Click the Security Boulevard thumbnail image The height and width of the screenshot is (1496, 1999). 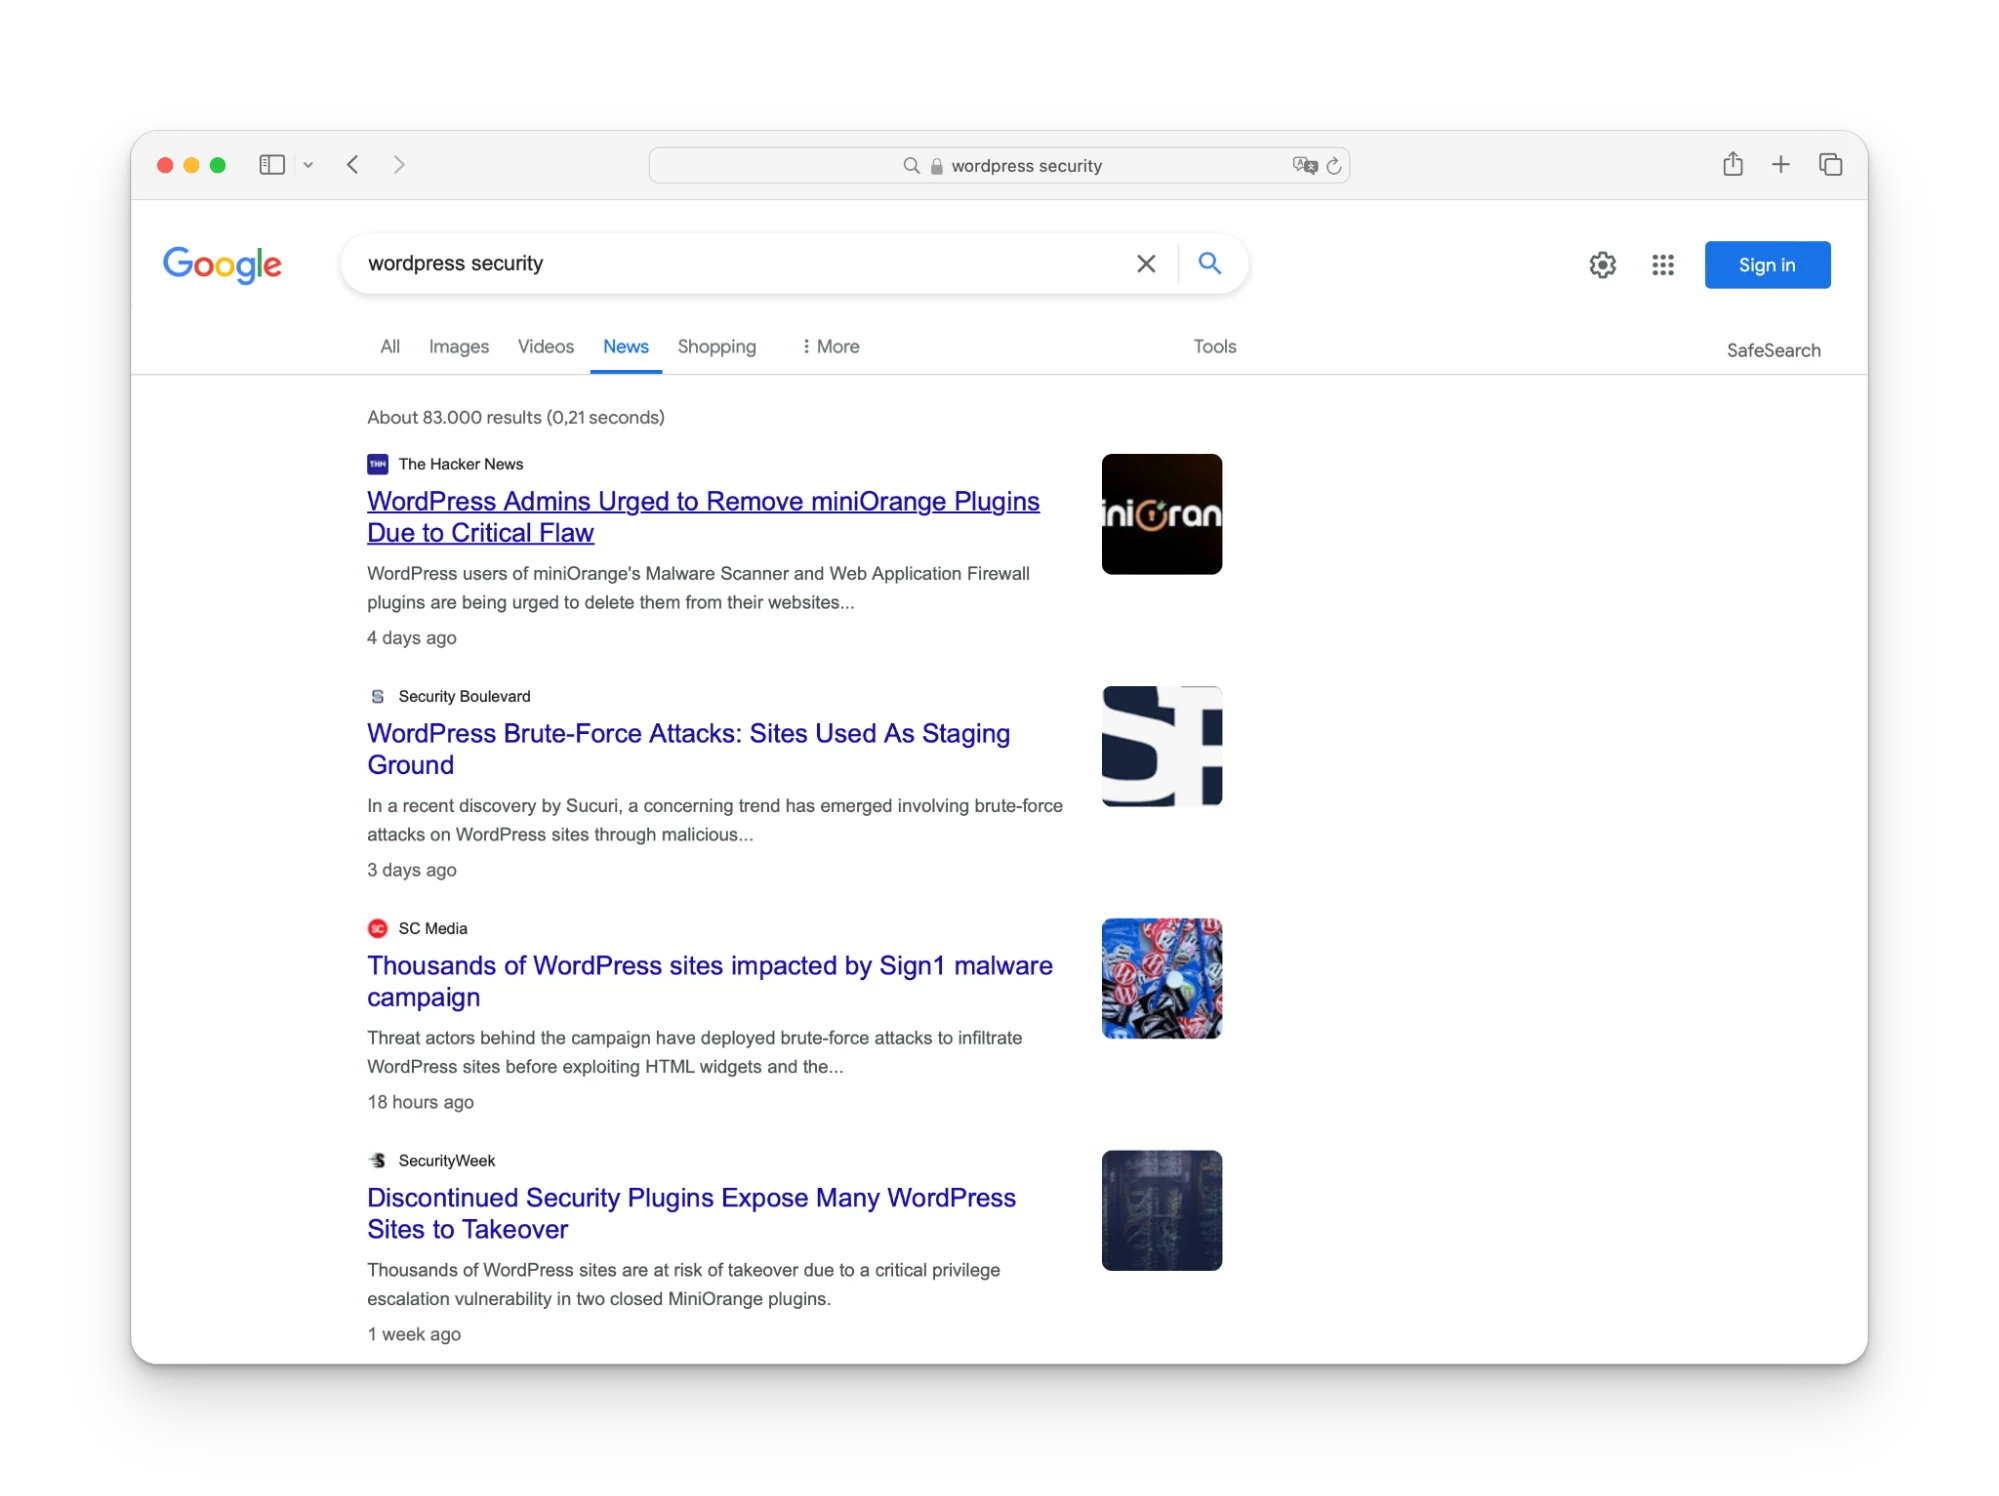[1161, 746]
